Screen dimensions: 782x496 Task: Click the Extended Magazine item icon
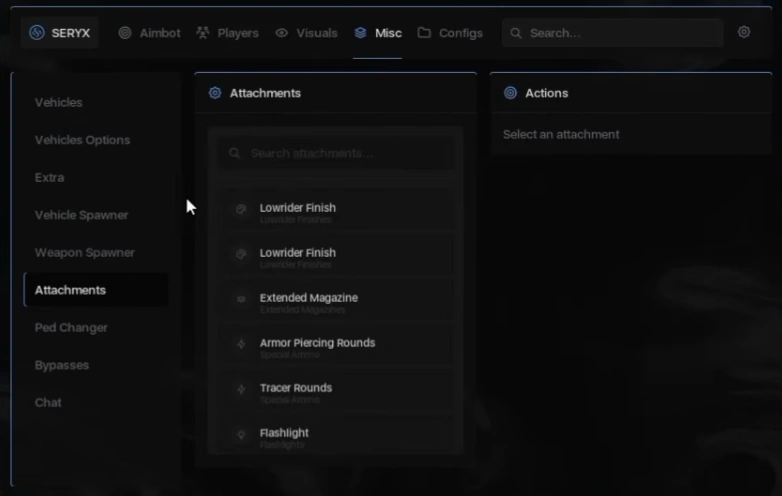(241, 299)
